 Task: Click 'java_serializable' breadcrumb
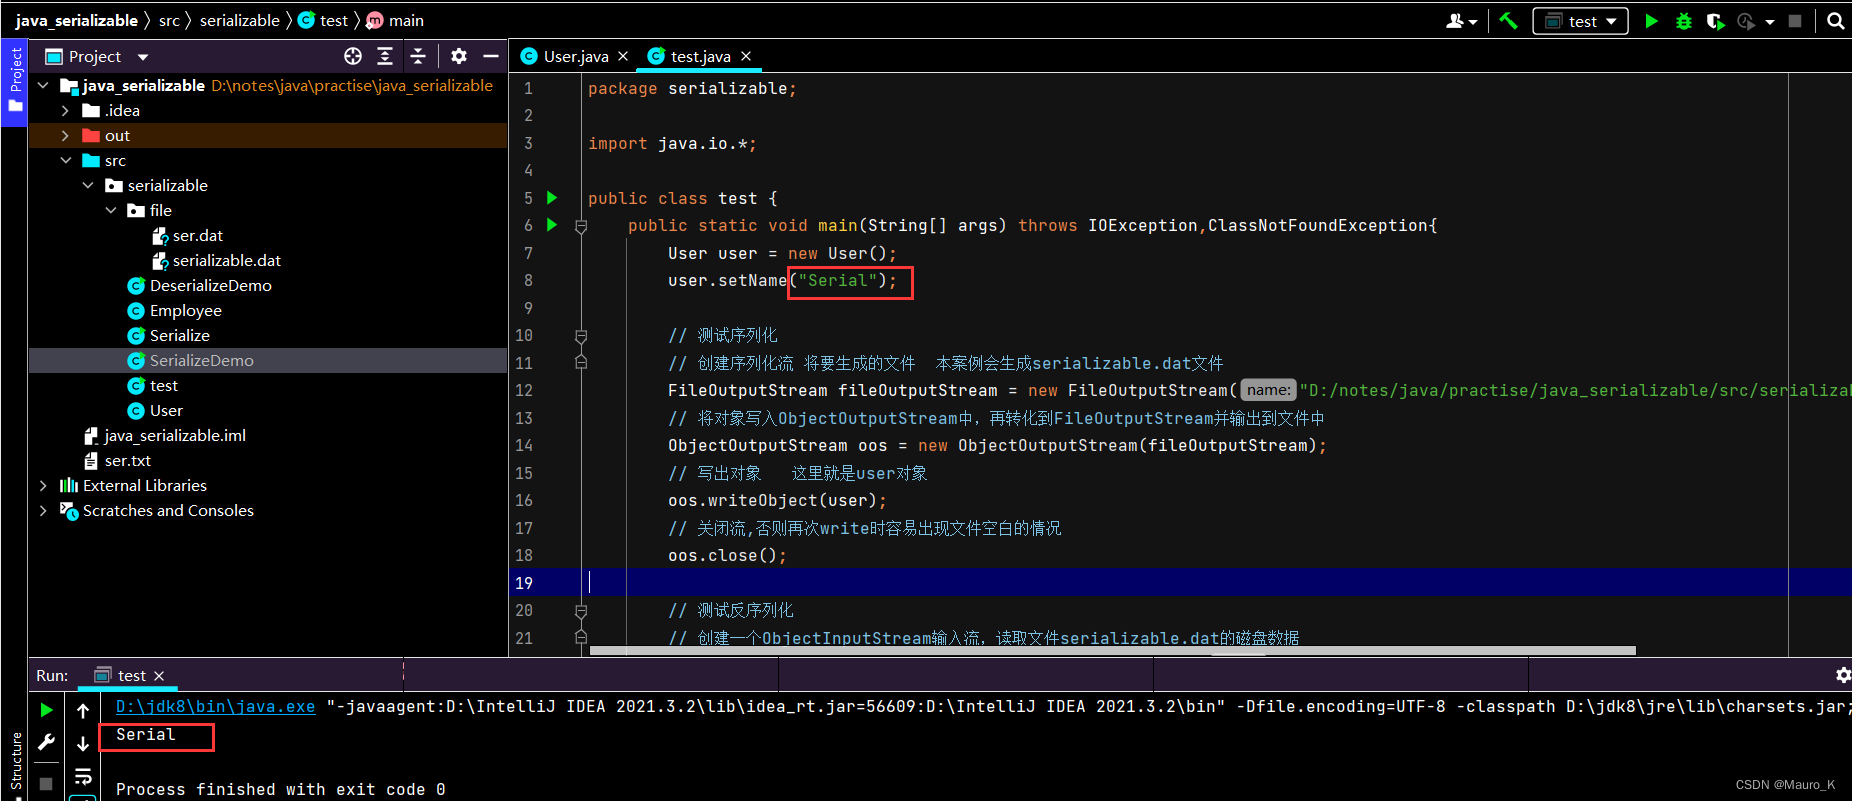pyautogui.click(x=77, y=20)
